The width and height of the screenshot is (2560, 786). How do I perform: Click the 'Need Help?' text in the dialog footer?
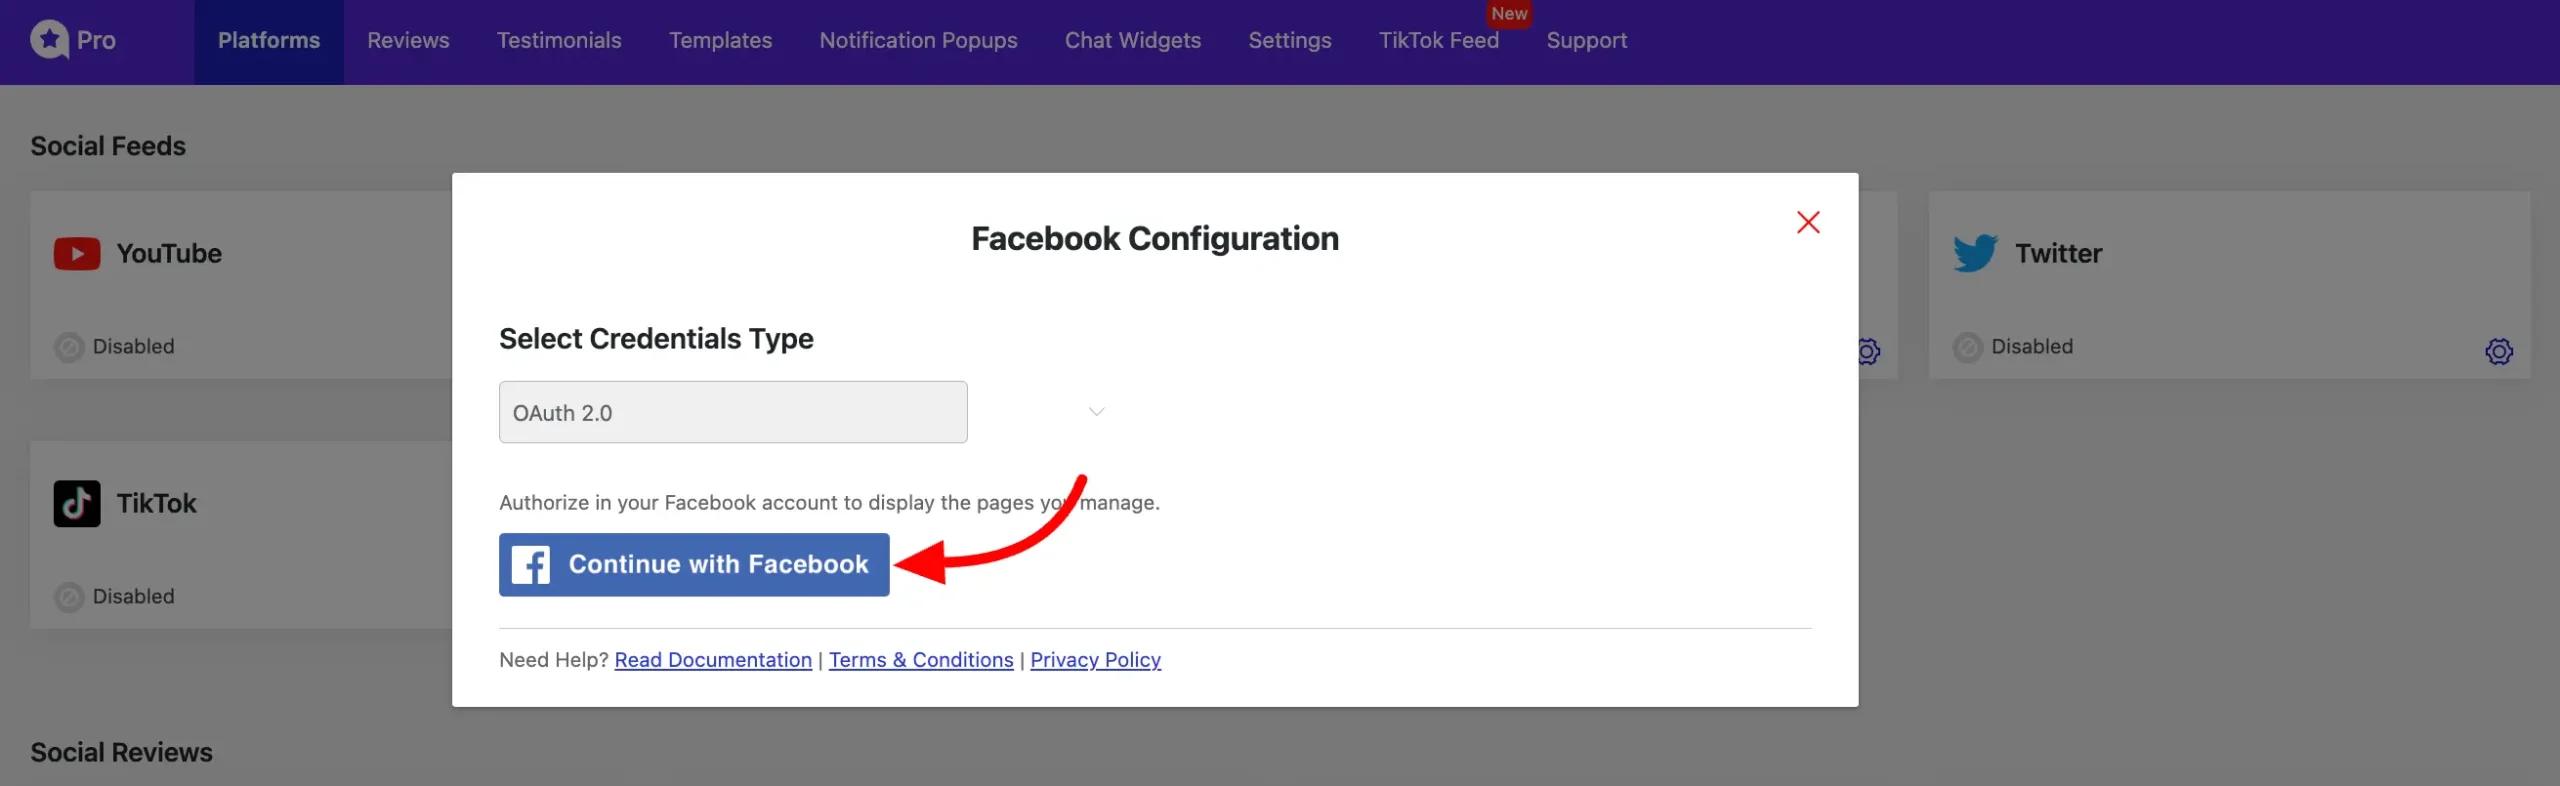[x=553, y=660]
